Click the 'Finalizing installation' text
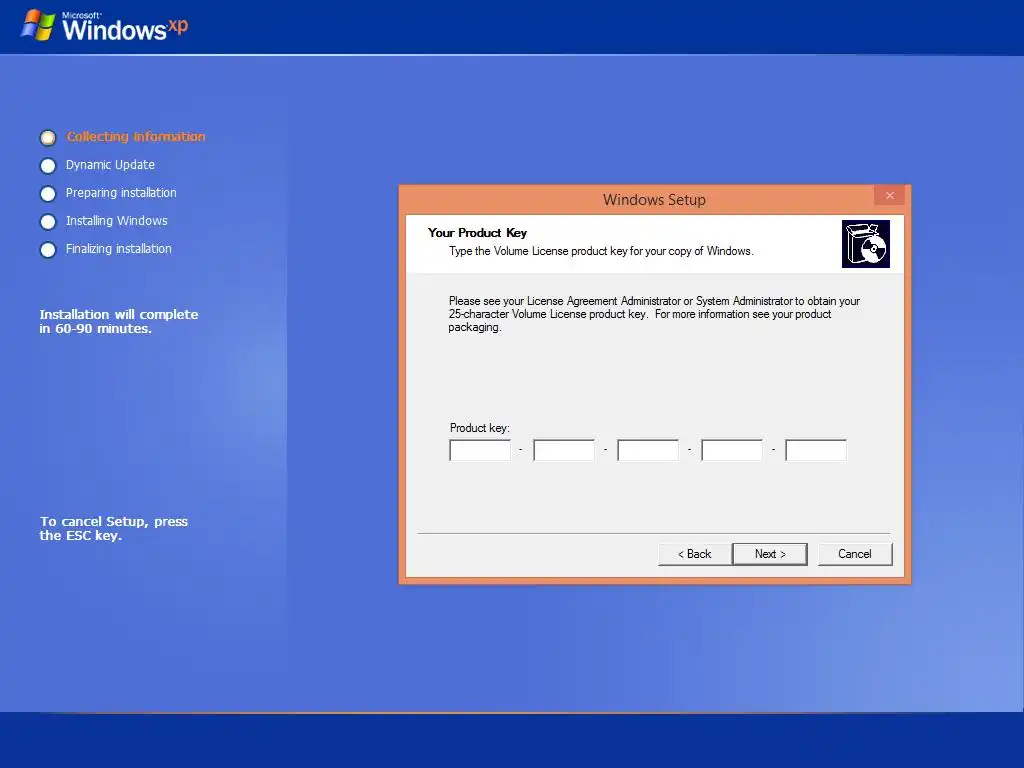The height and width of the screenshot is (768, 1024). [x=118, y=249]
